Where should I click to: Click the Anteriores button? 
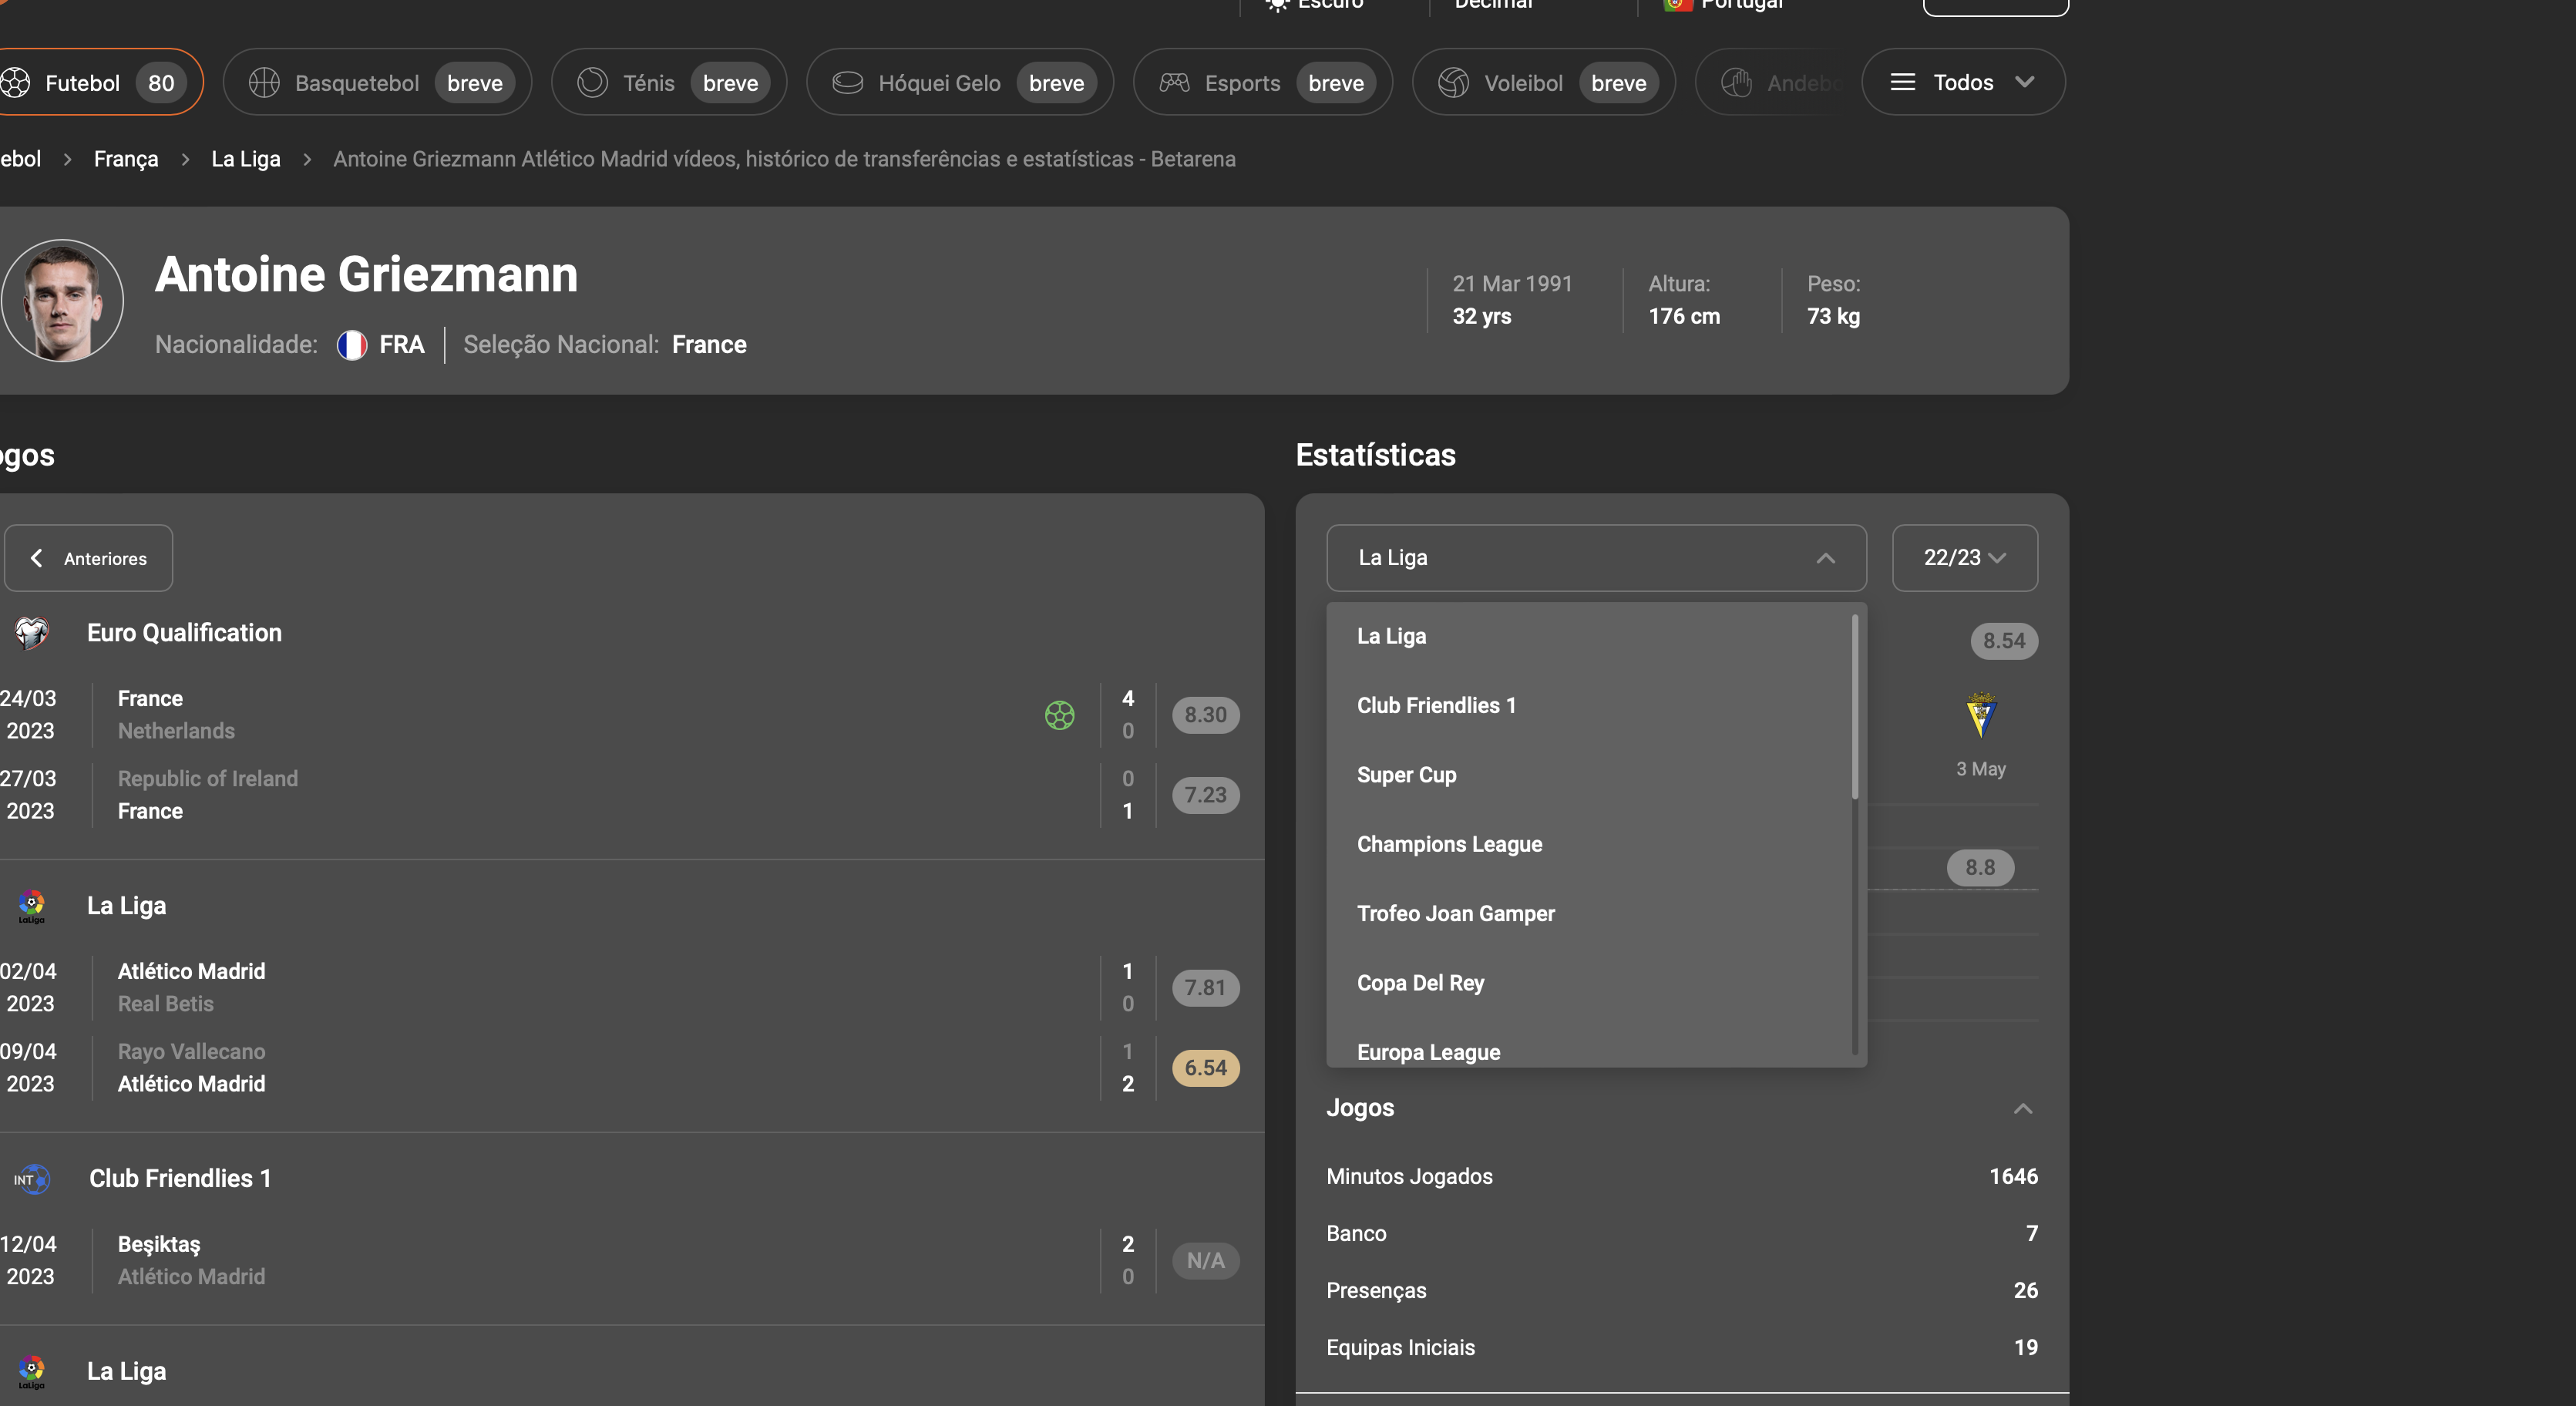(89, 558)
